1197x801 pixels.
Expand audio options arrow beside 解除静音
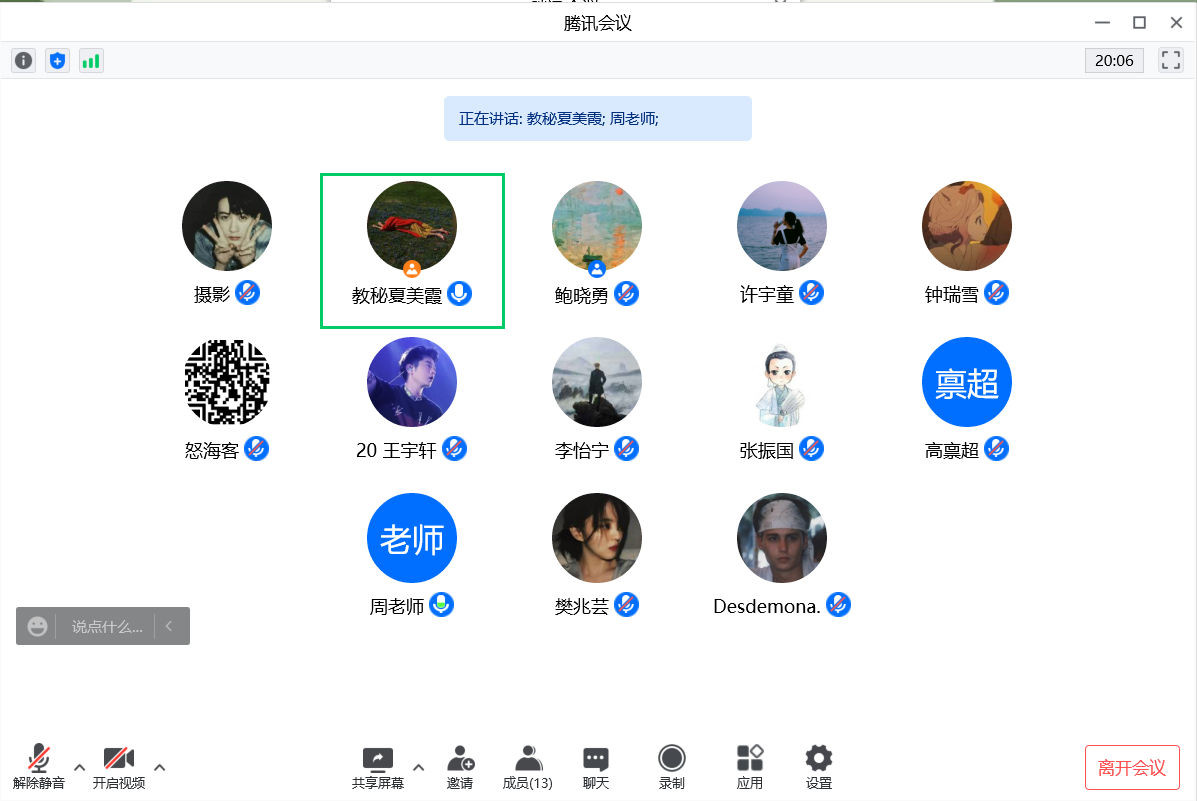click(x=80, y=767)
